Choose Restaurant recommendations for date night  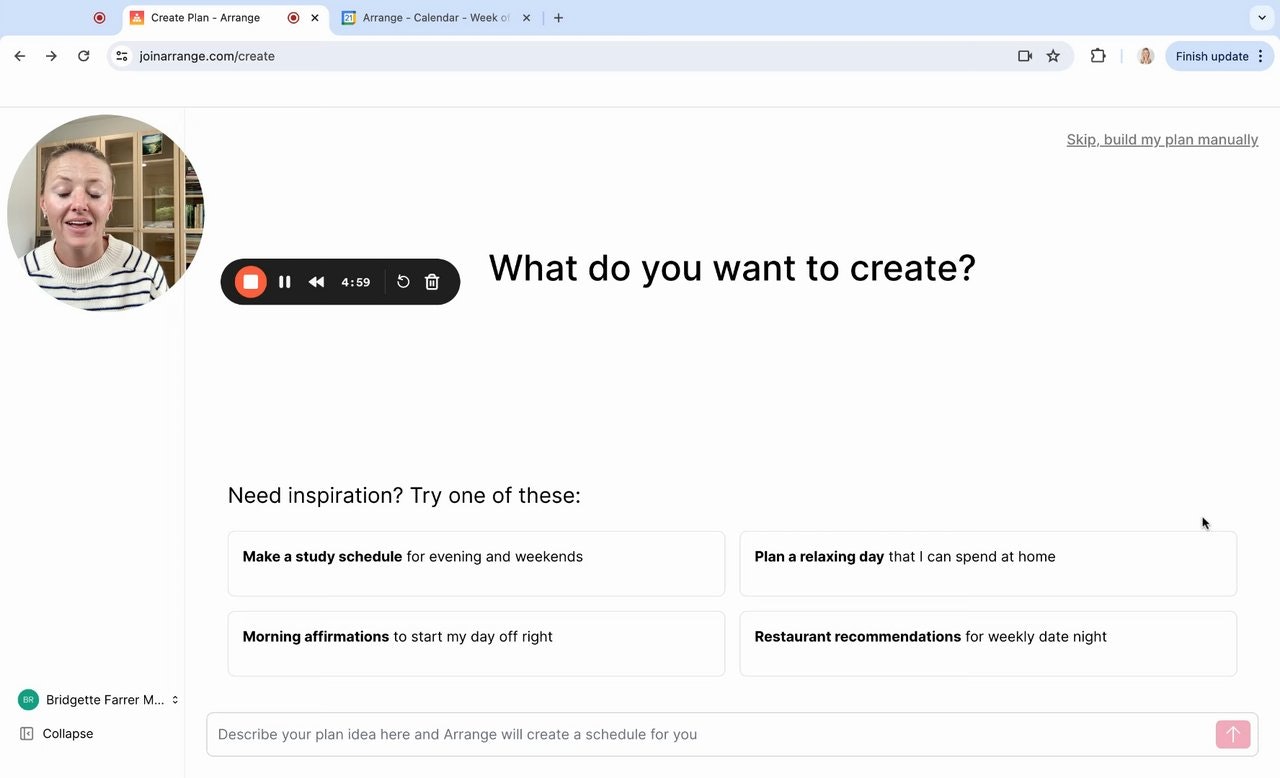tap(987, 643)
